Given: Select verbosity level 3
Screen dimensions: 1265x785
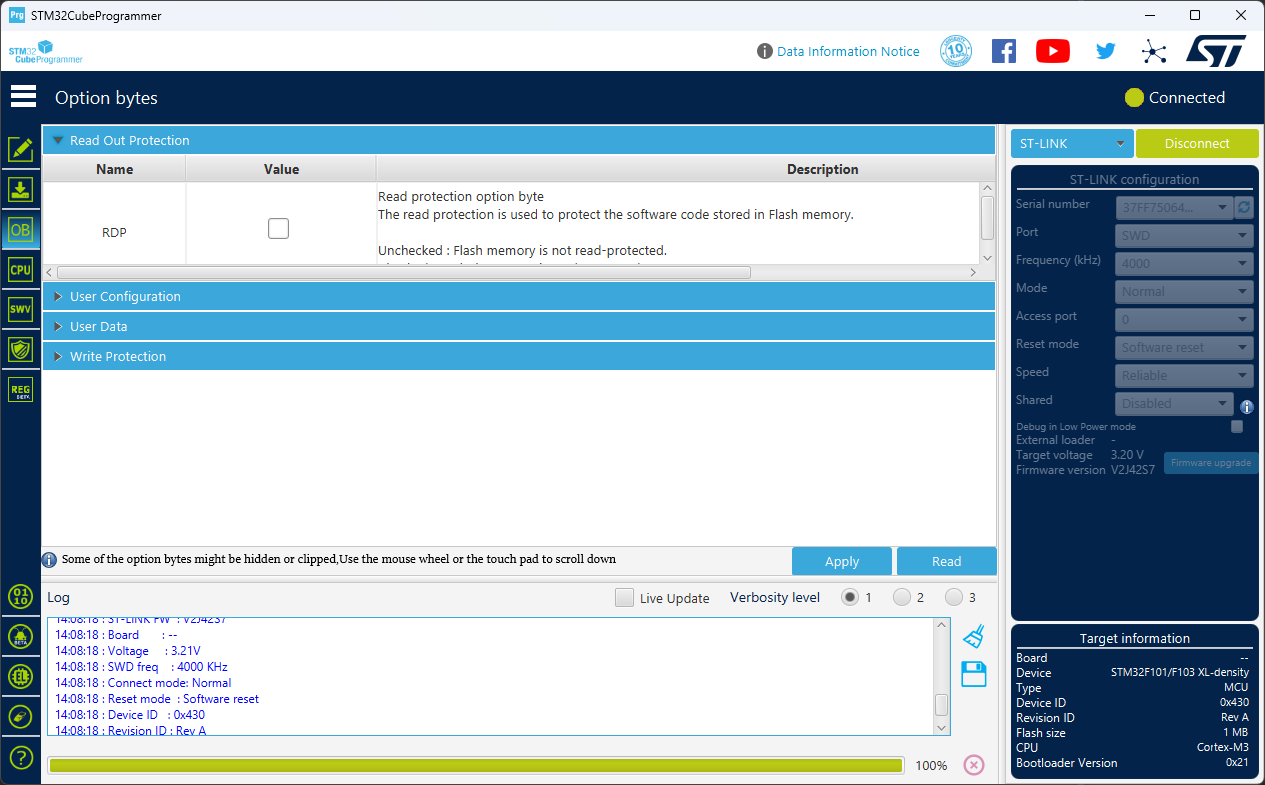Looking at the screenshot, I should [954, 597].
